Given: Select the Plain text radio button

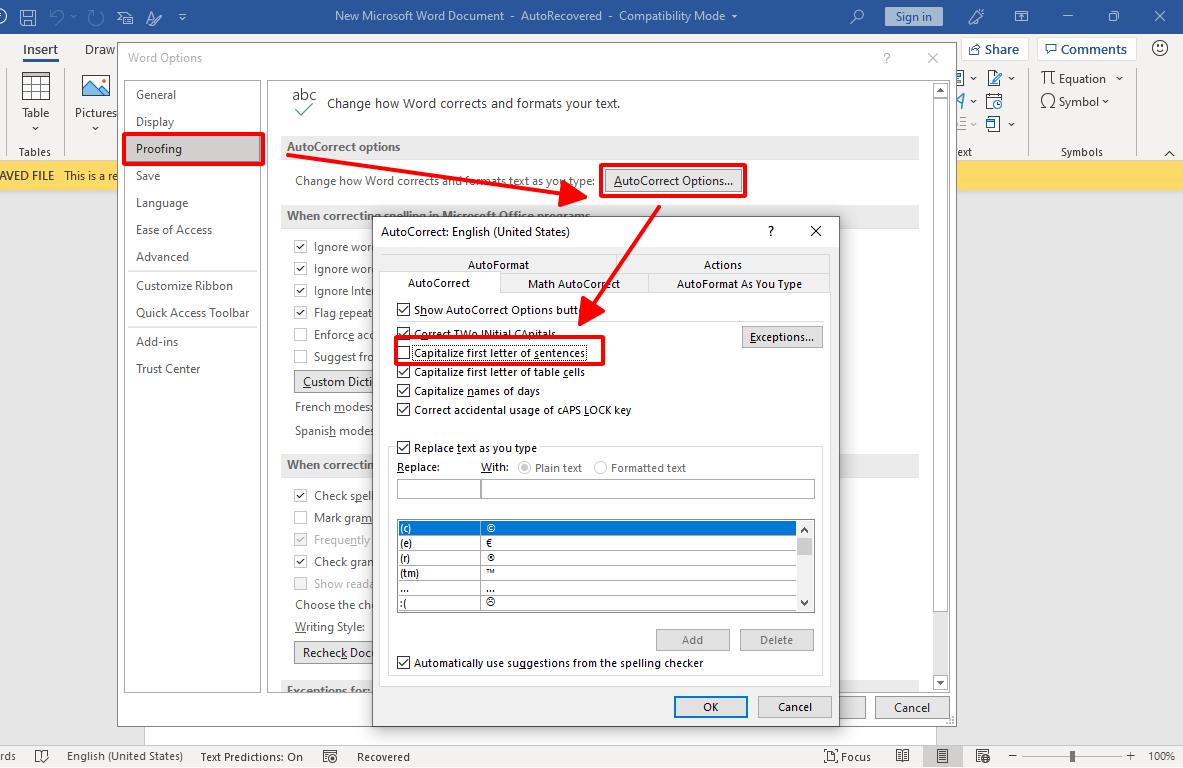Looking at the screenshot, I should click(x=524, y=468).
